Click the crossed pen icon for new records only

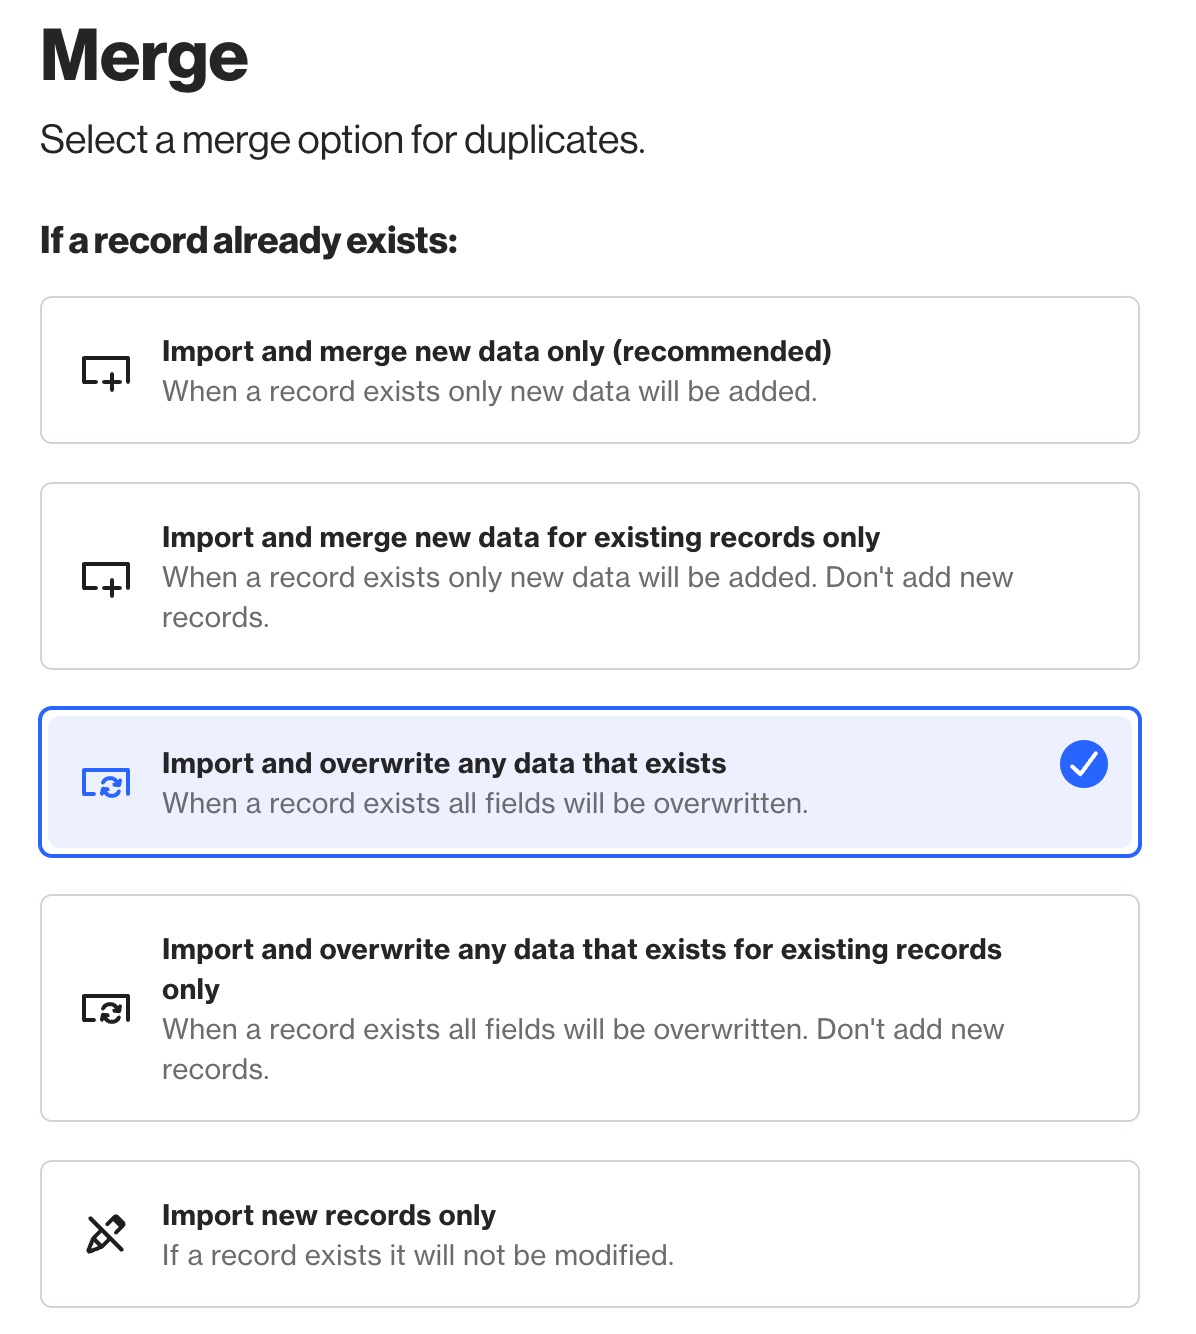(x=104, y=1234)
